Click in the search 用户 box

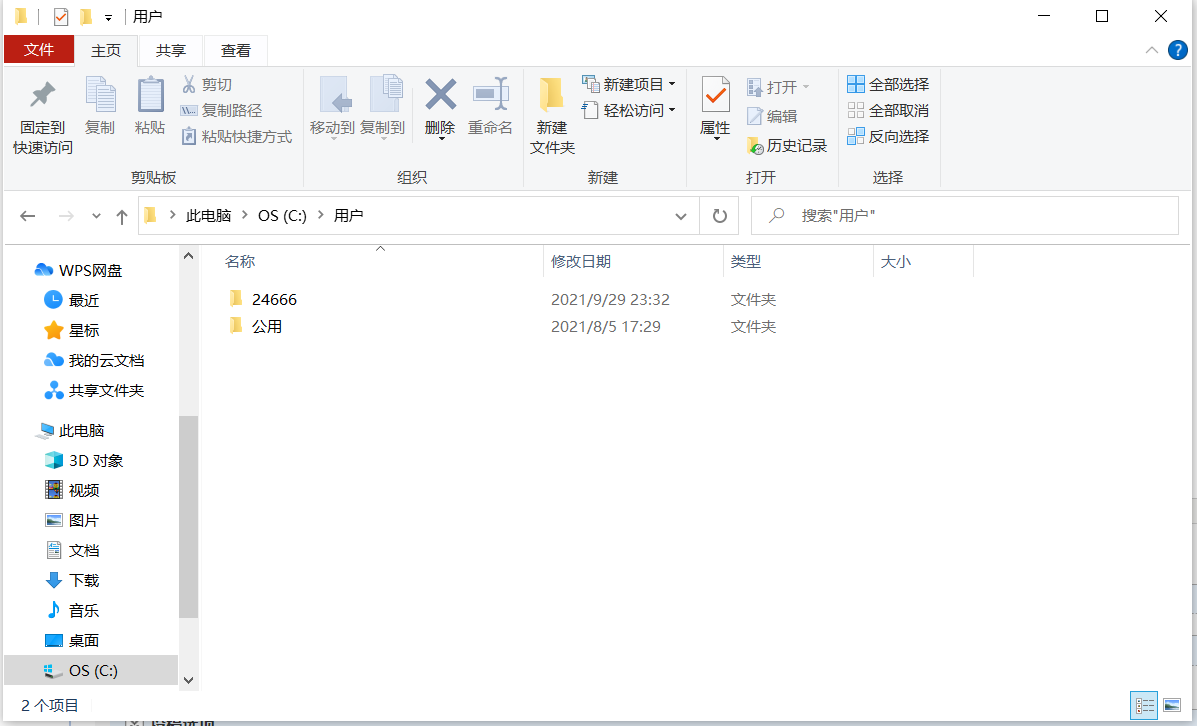965,216
